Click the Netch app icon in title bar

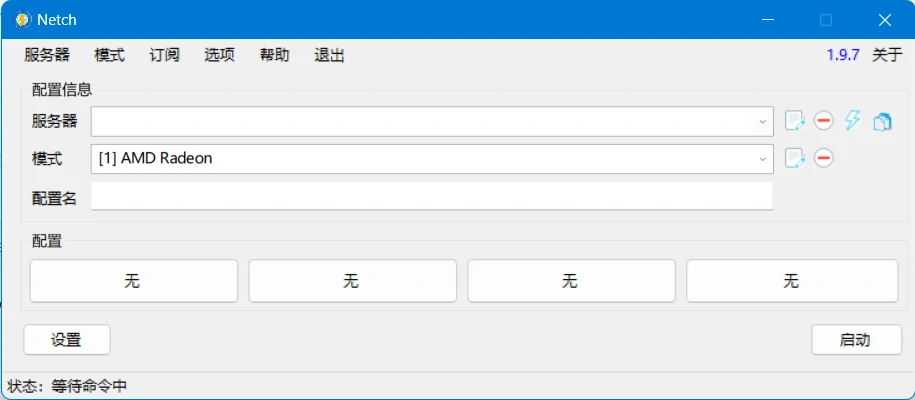click(22, 19)
